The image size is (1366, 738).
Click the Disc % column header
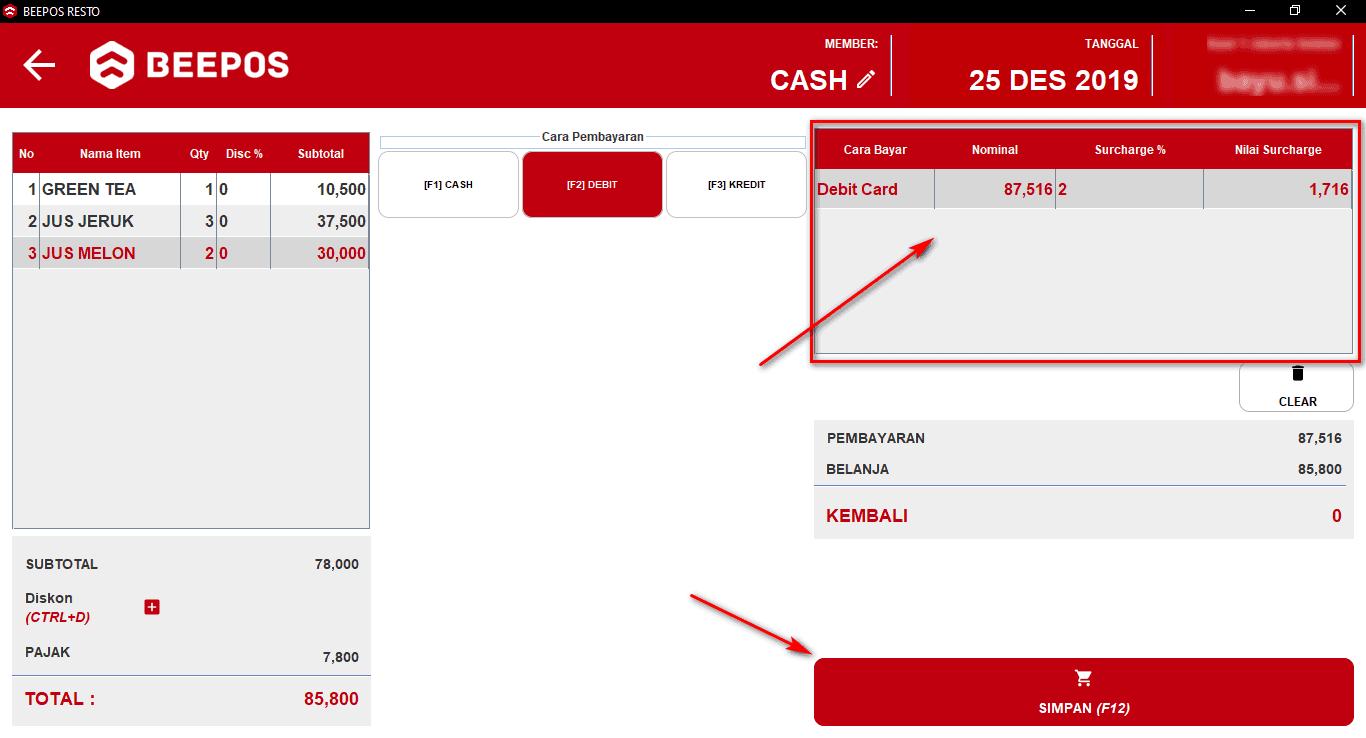click(244, 154)
